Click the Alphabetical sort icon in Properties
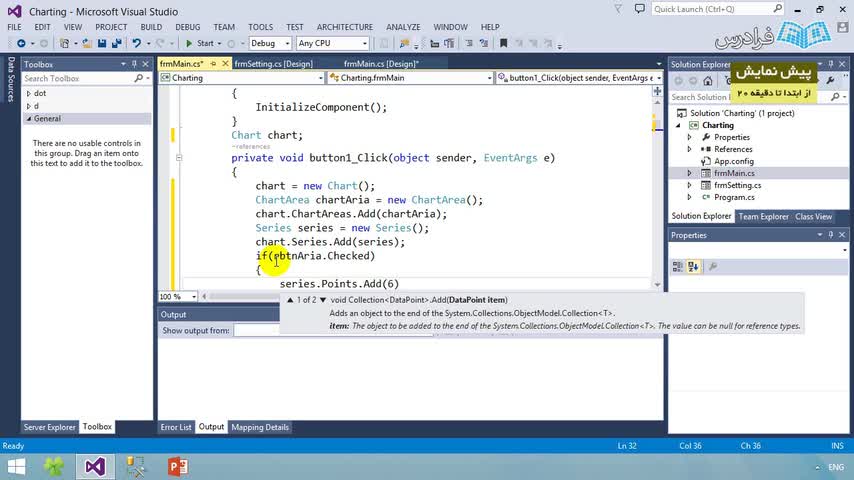 coord(693,266)
